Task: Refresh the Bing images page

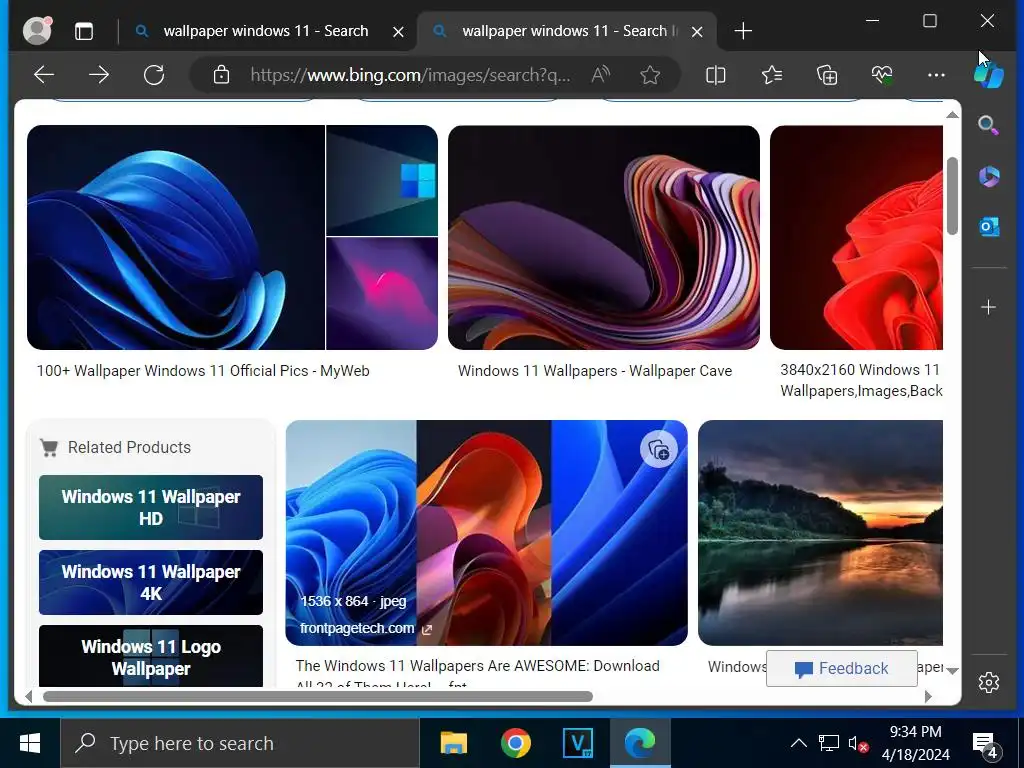Action: click(x=154, y=75)
